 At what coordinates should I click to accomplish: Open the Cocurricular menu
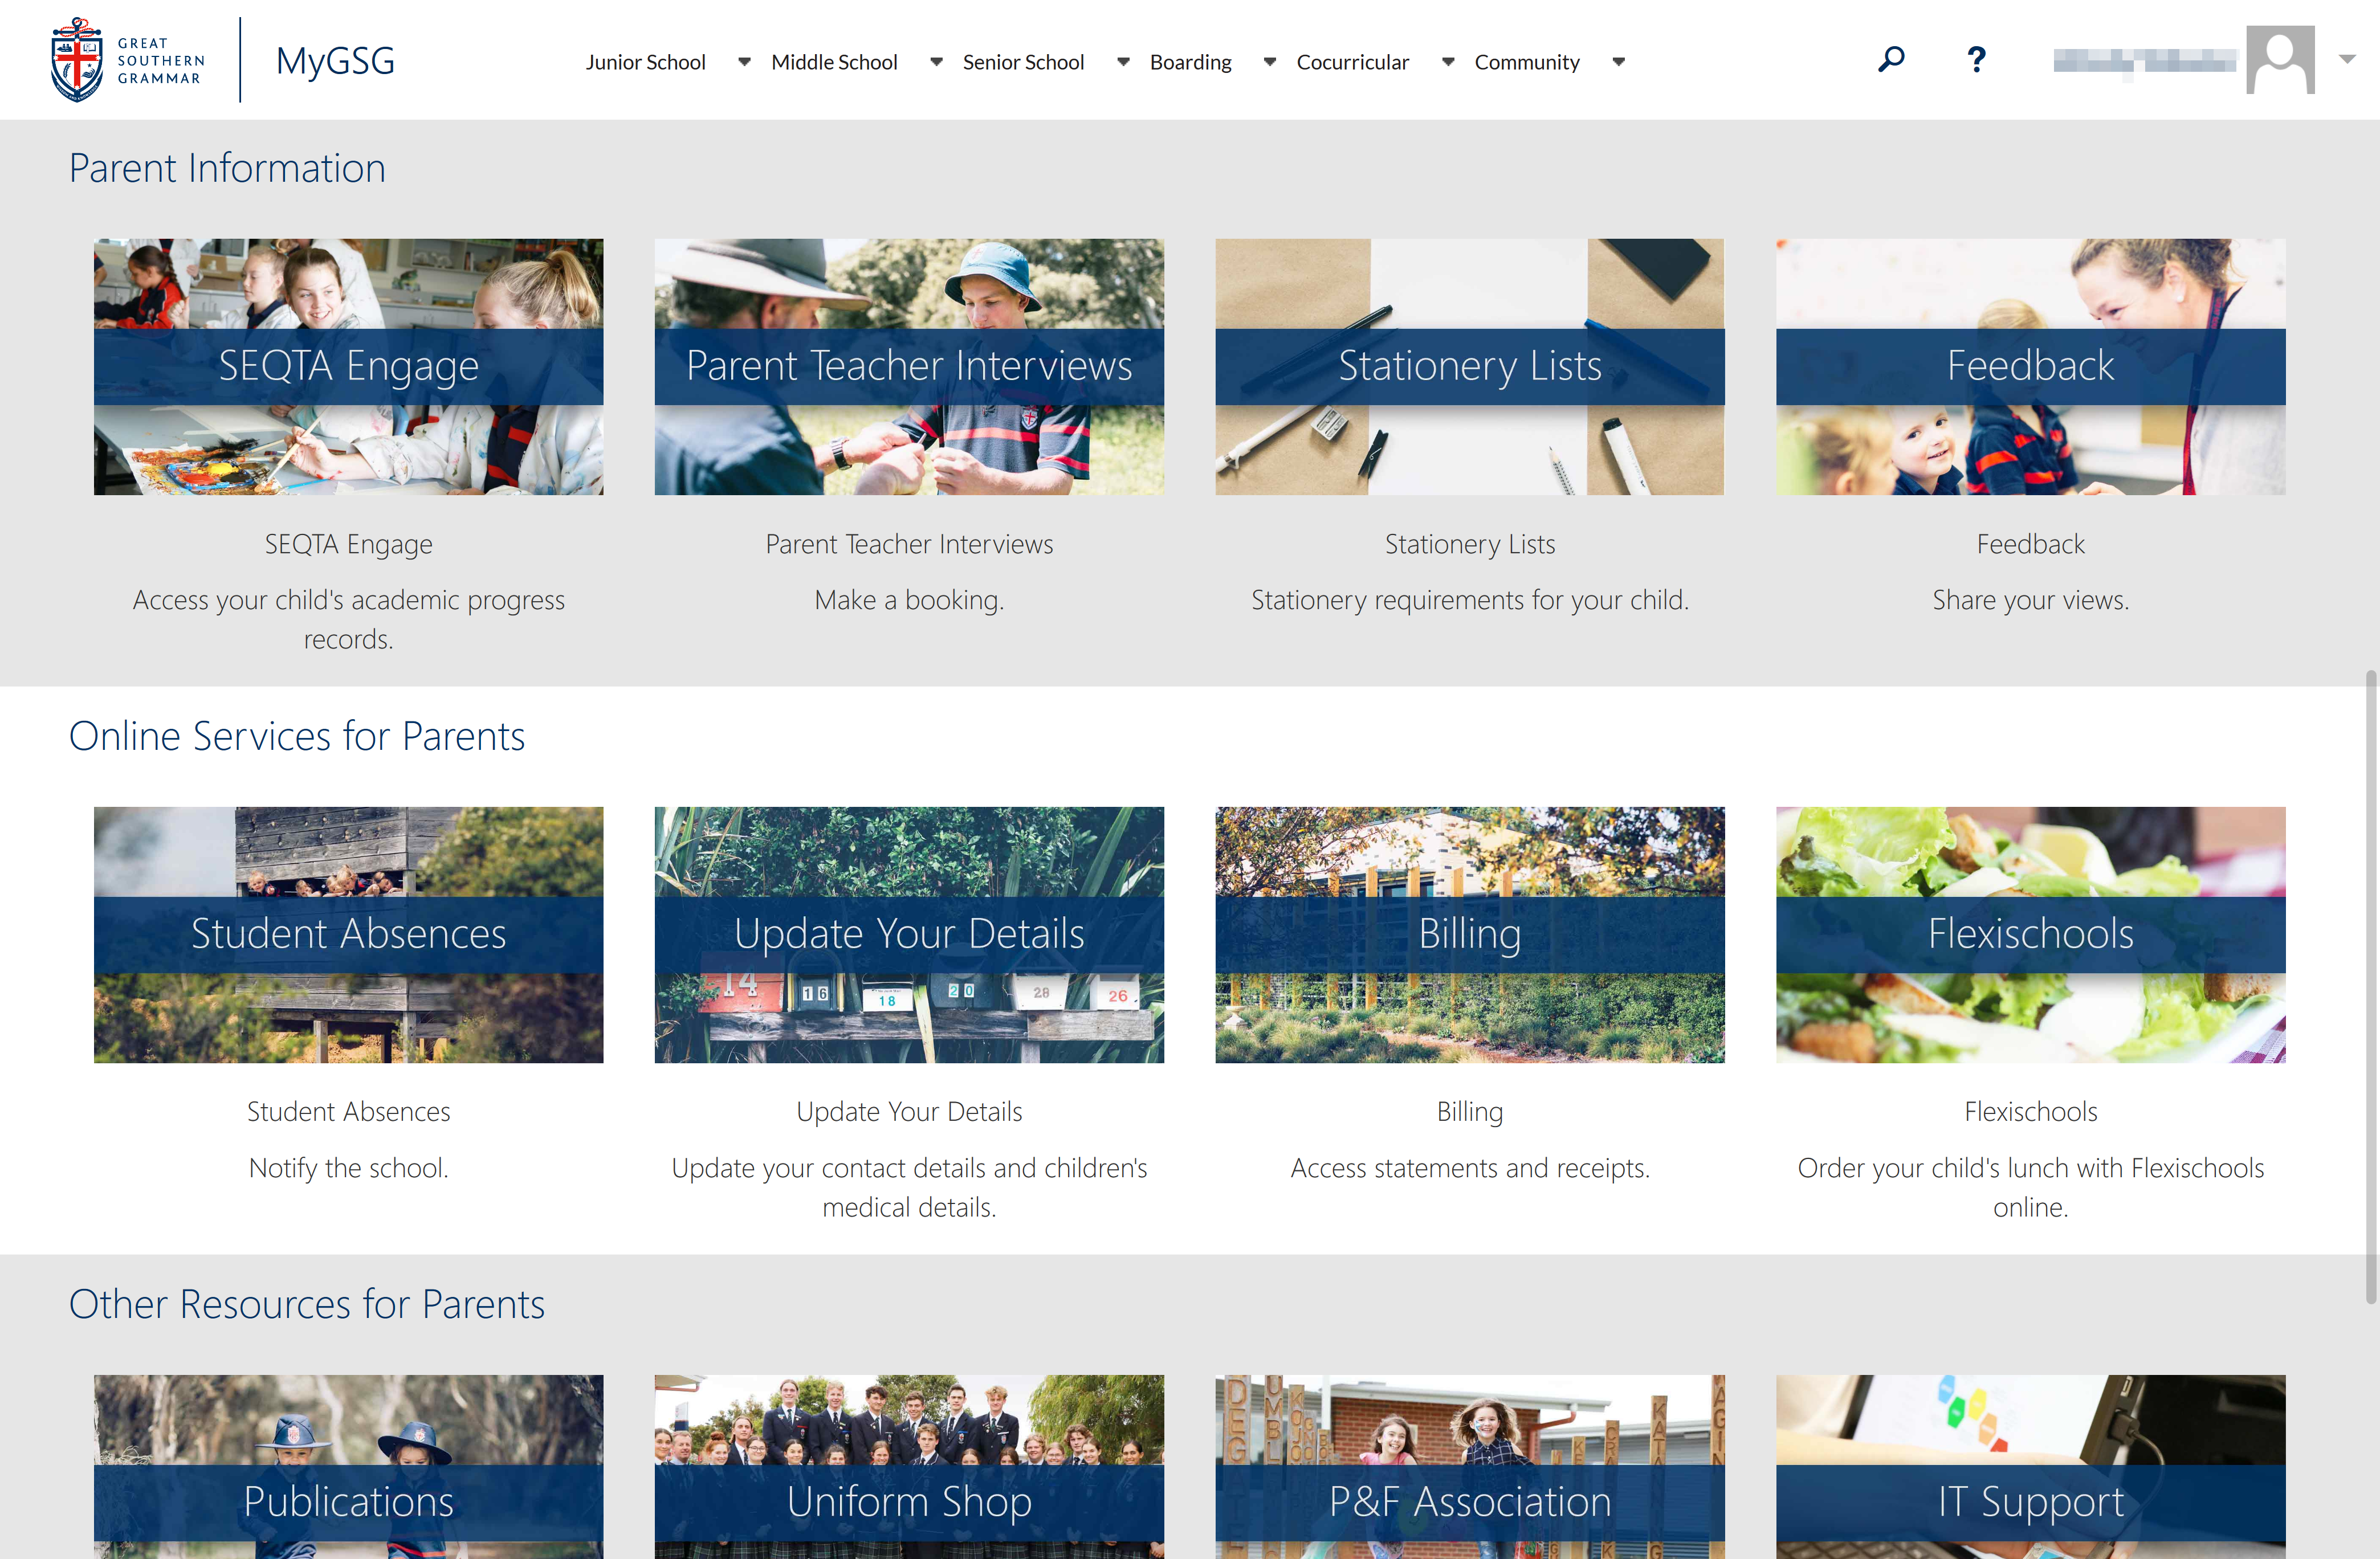coord(1352,62)
